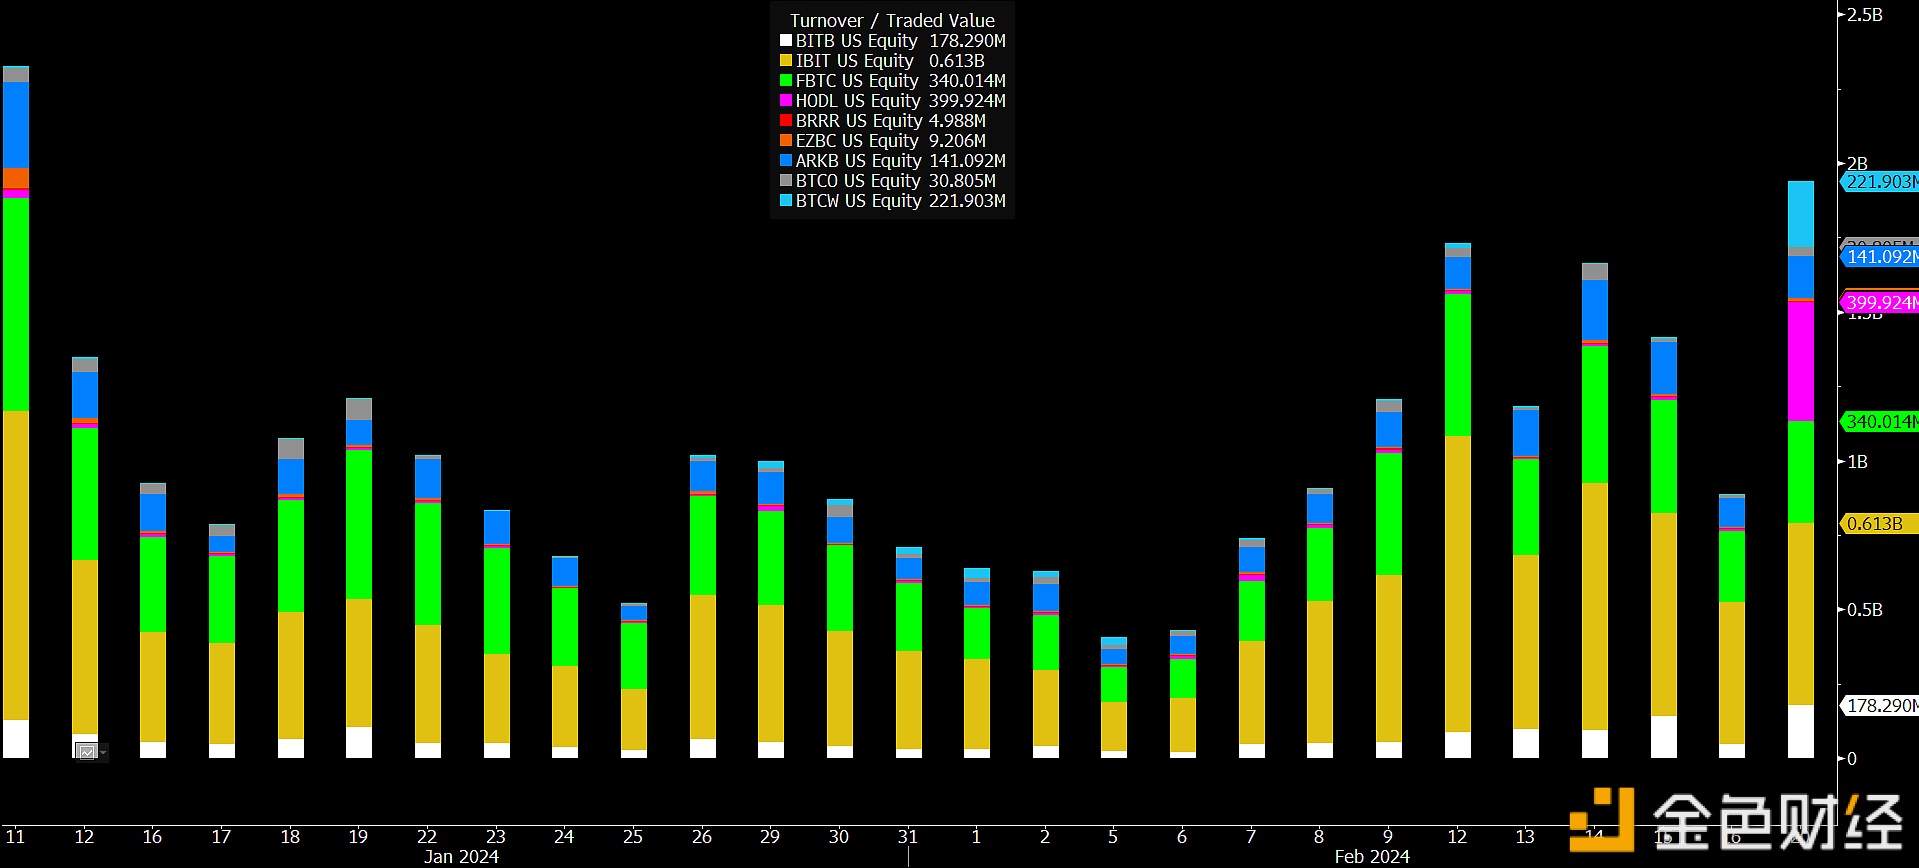Click the blue 141.092M value tag on right axis

pyautogui.click(x=1880, y=257)
